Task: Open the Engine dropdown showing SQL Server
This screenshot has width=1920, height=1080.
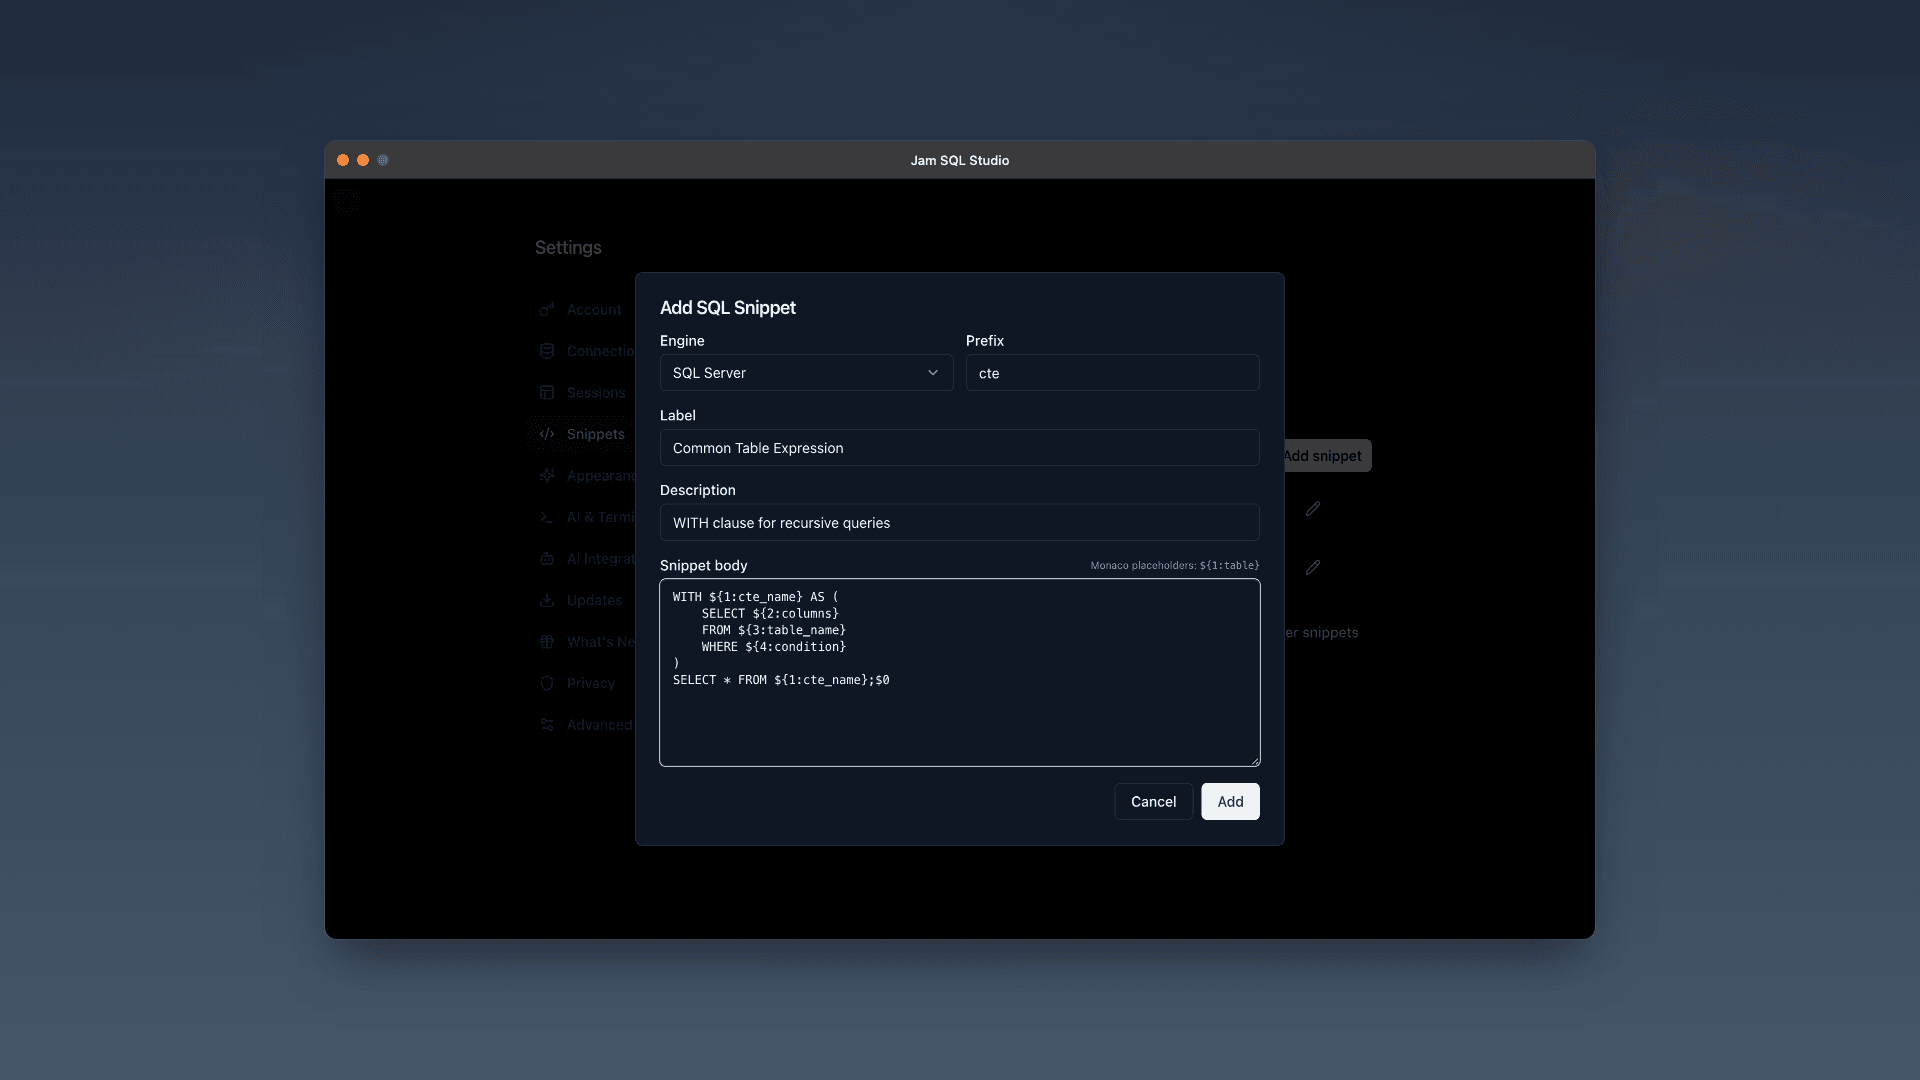Action: 806,372
